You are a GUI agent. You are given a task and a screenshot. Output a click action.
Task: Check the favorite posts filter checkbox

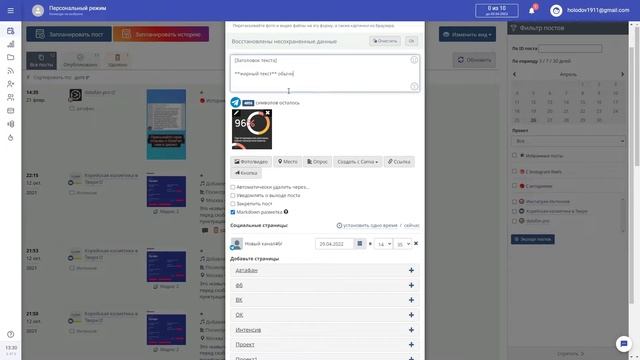[514, 156]
